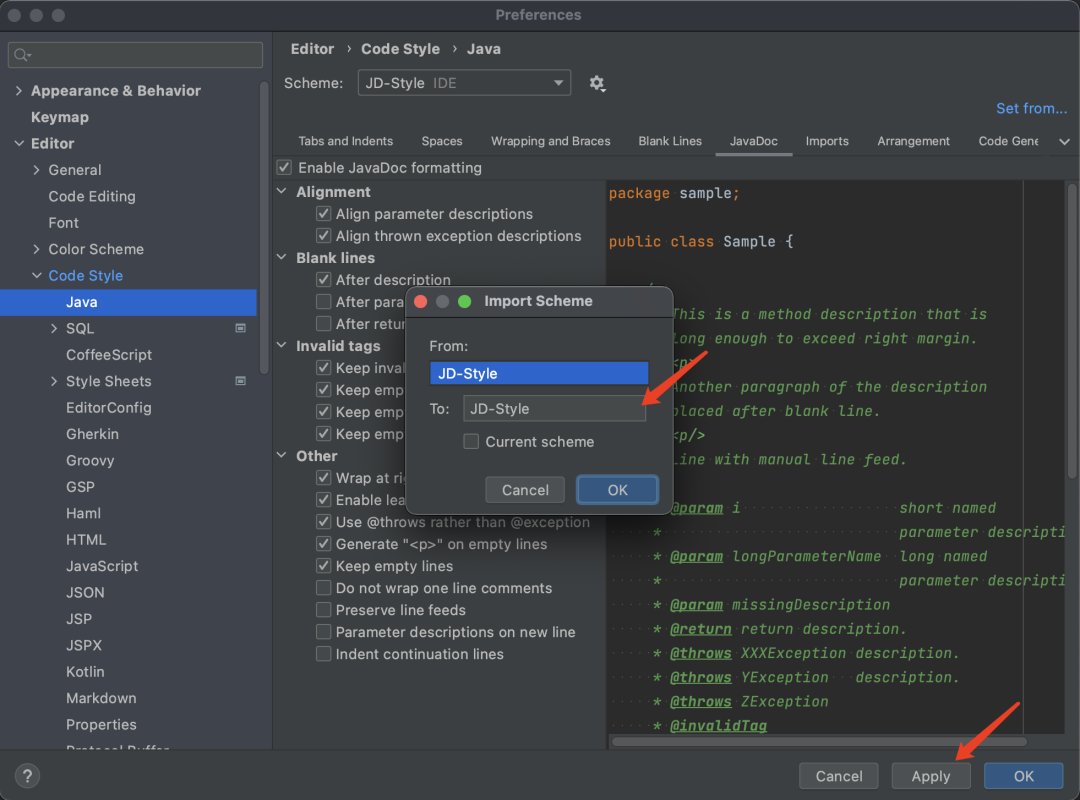Enable Current scheme checkbox in Import Scheme

(471, 442)
